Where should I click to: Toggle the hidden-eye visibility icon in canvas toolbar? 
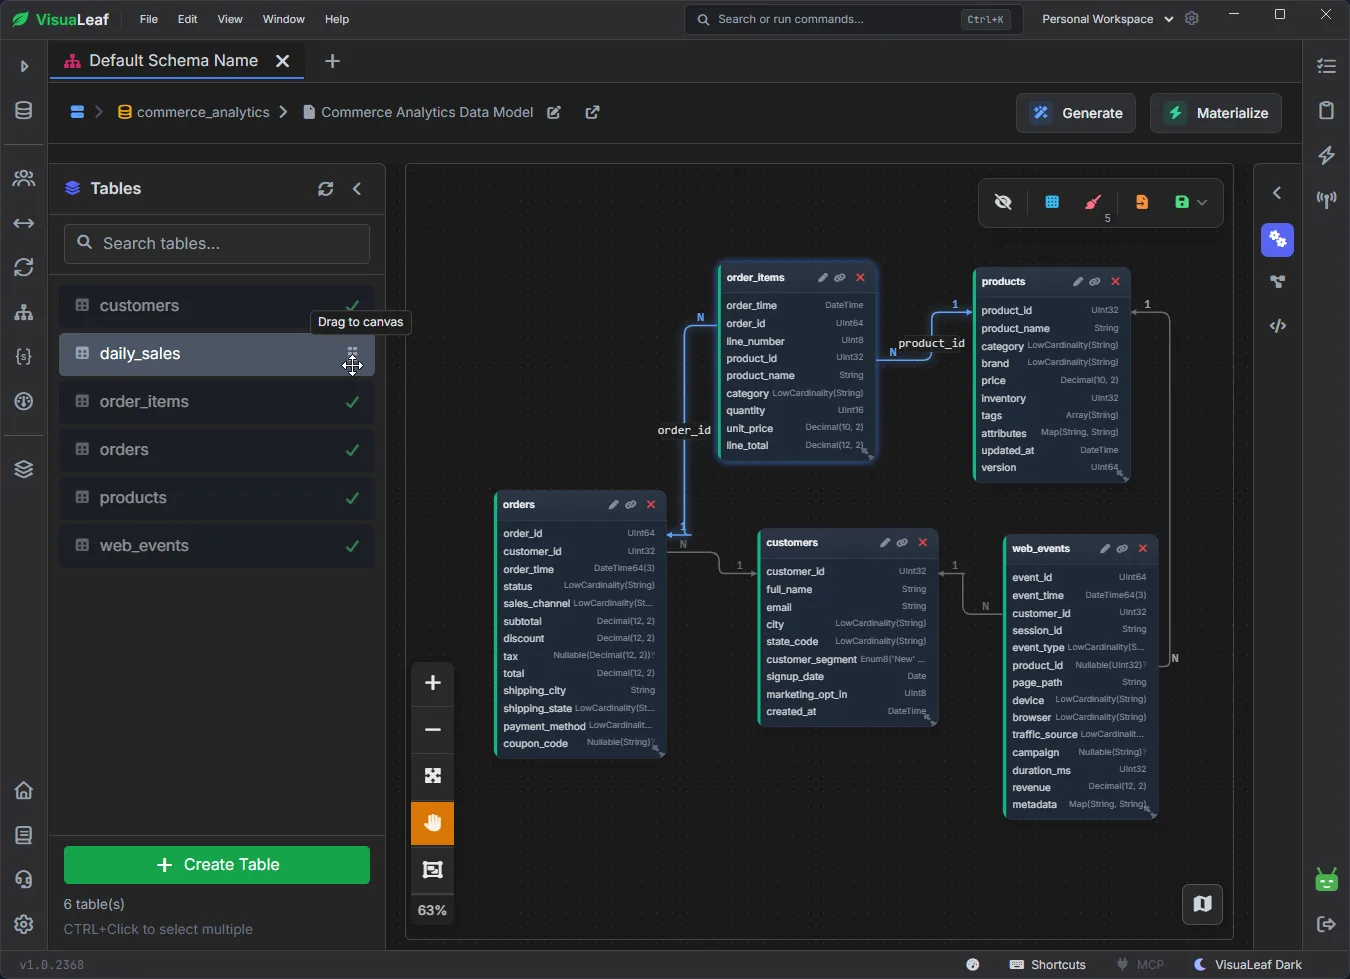coord(1003,202)
